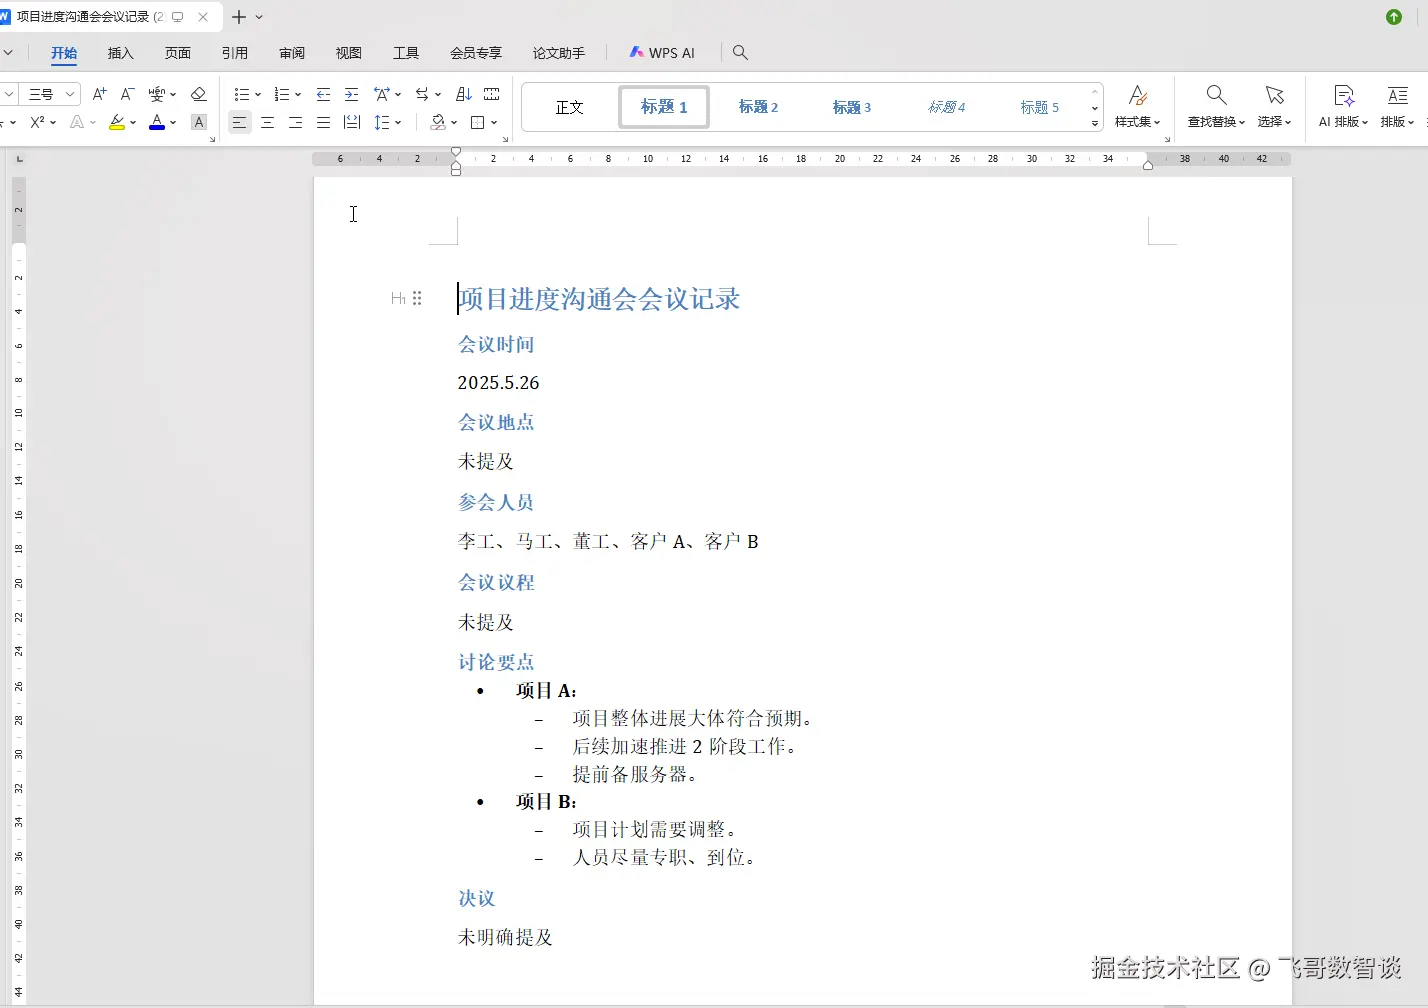
Task: Click the paragraph shading paint bucket icon
Action: click(x=438, y=122)
